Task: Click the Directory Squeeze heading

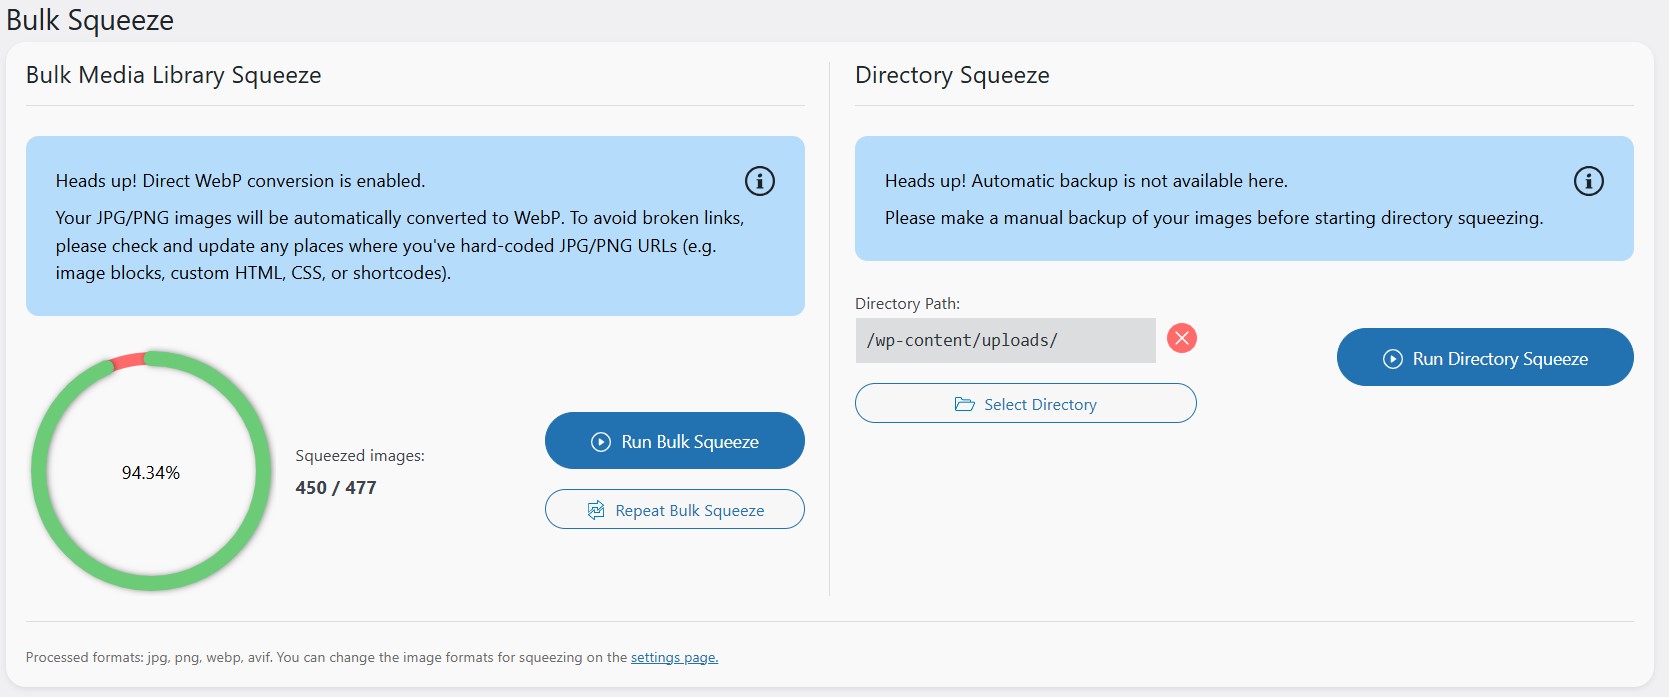Action: (x=952, y=75)
